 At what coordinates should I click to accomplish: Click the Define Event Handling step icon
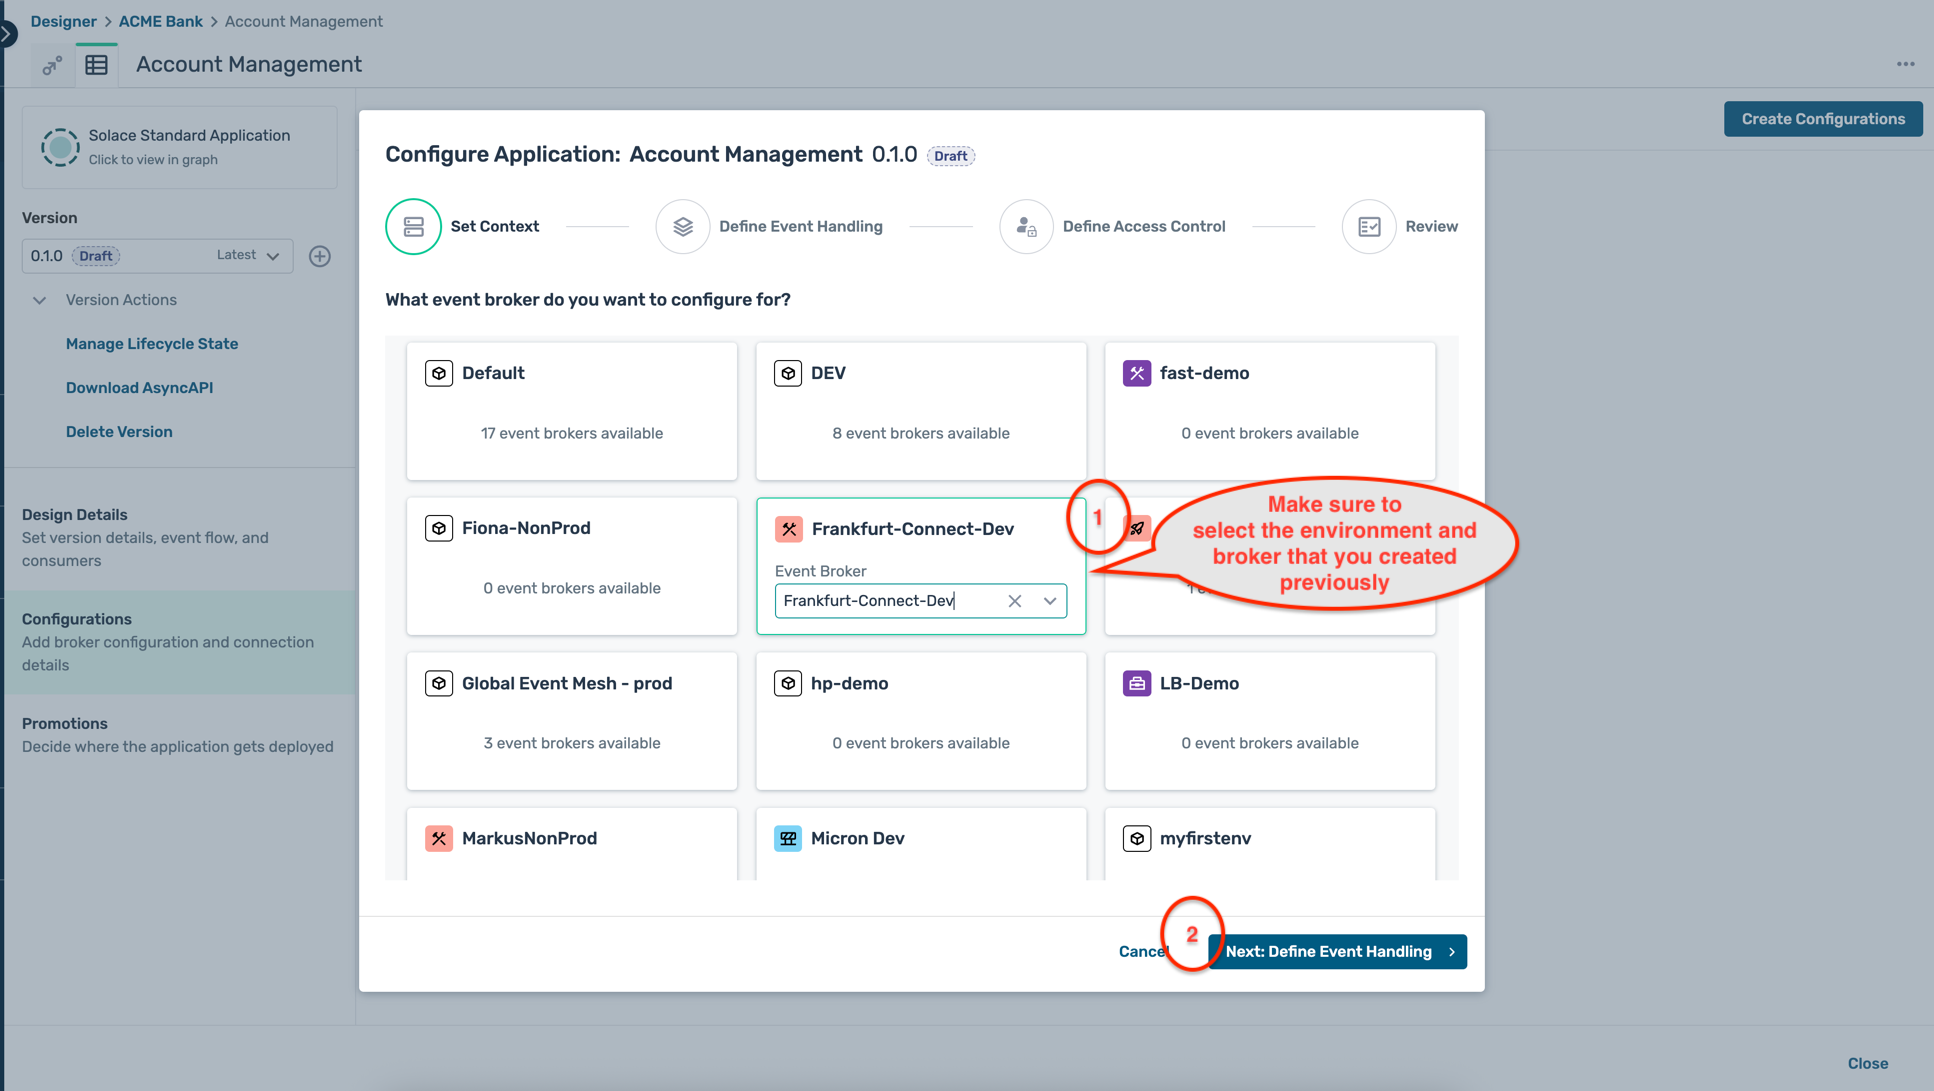(683, 227)
